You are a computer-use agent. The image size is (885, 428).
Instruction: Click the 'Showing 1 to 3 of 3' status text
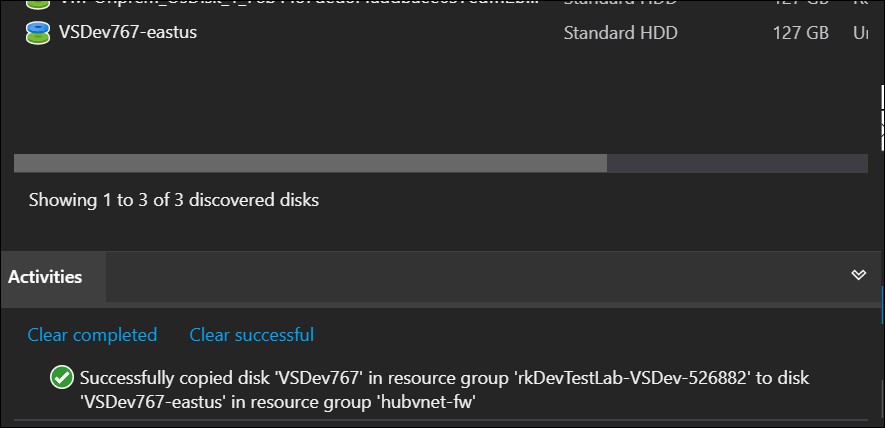pos(174,200)
